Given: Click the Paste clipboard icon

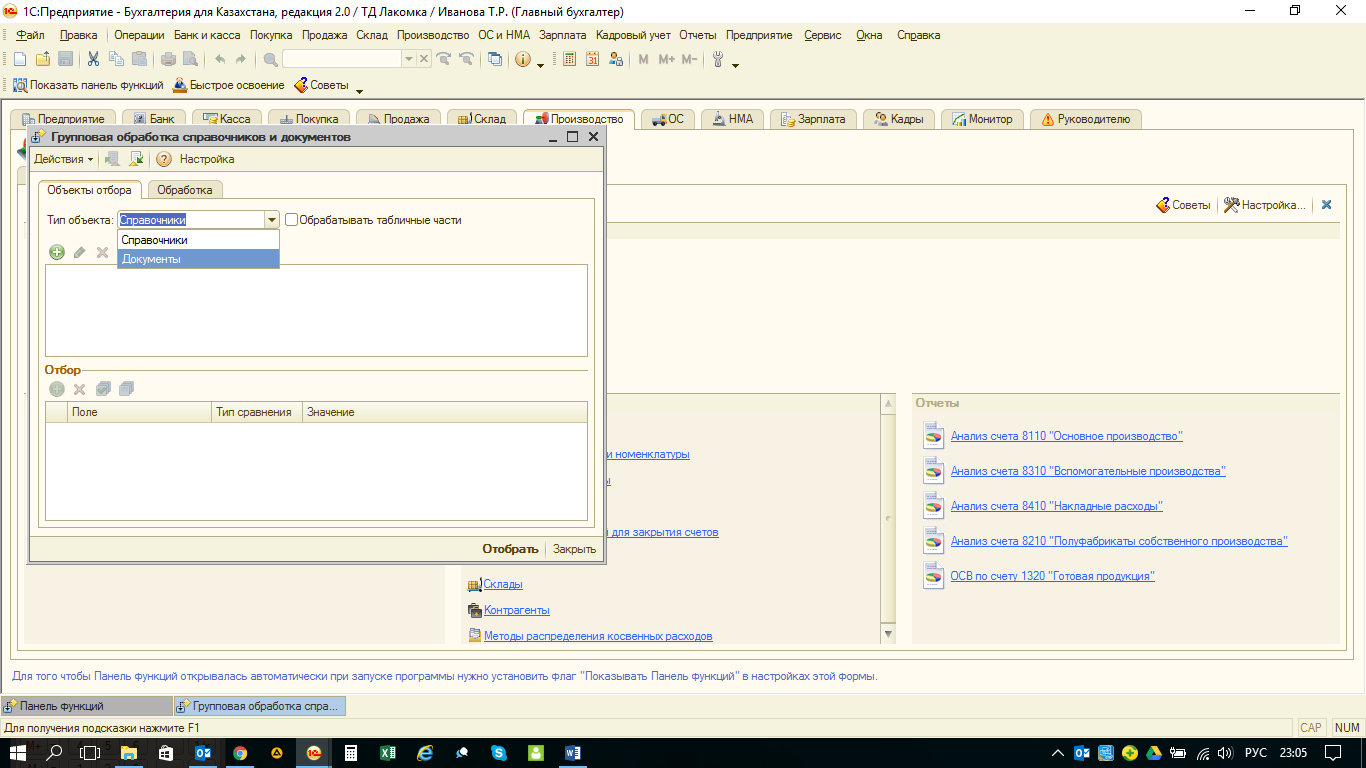Looking at the screenshot, I should point(140,59).
